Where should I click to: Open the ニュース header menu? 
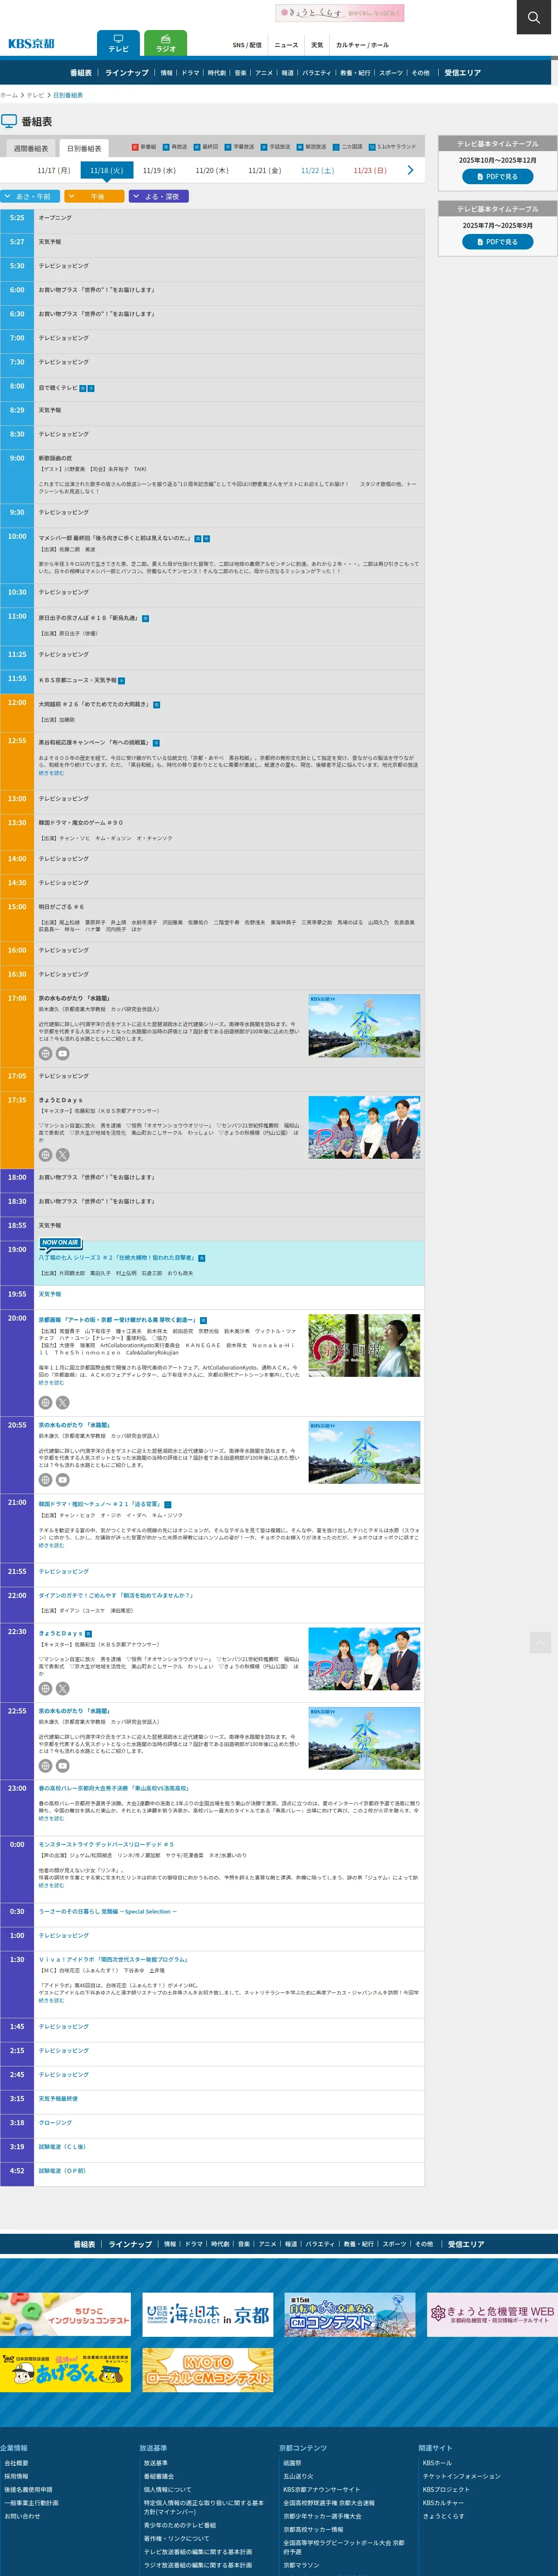tap(286, 45)
